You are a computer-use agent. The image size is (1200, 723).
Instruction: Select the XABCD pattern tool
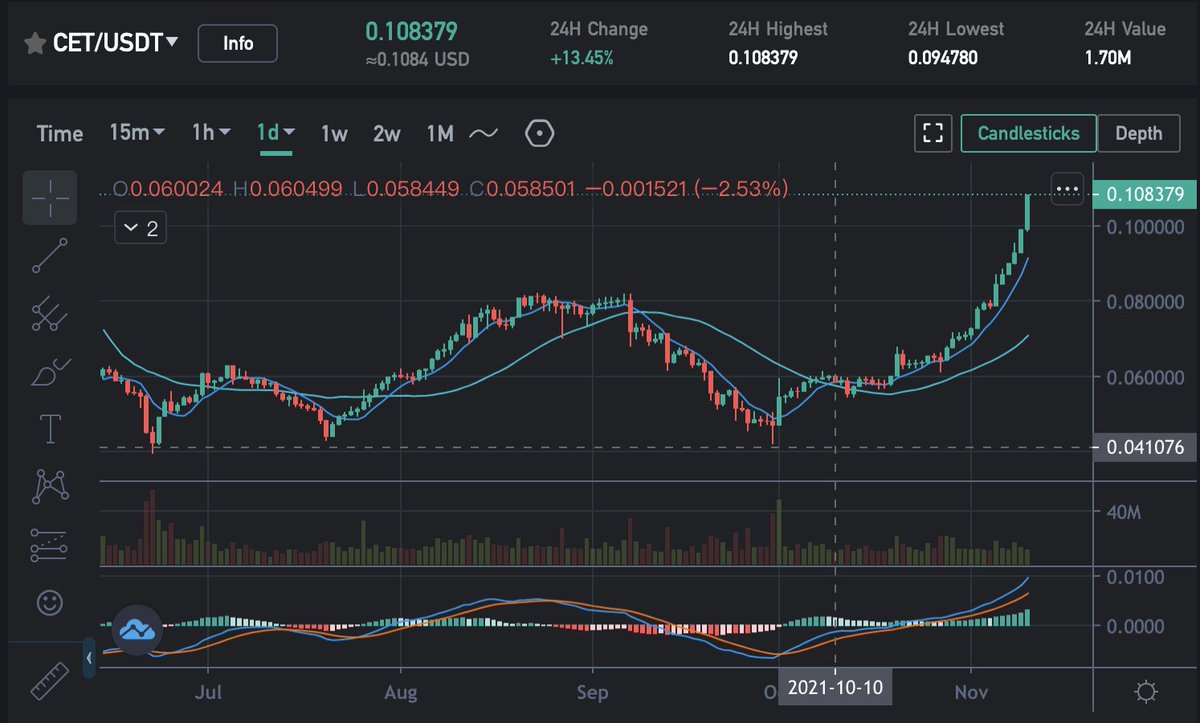point(50,487)
